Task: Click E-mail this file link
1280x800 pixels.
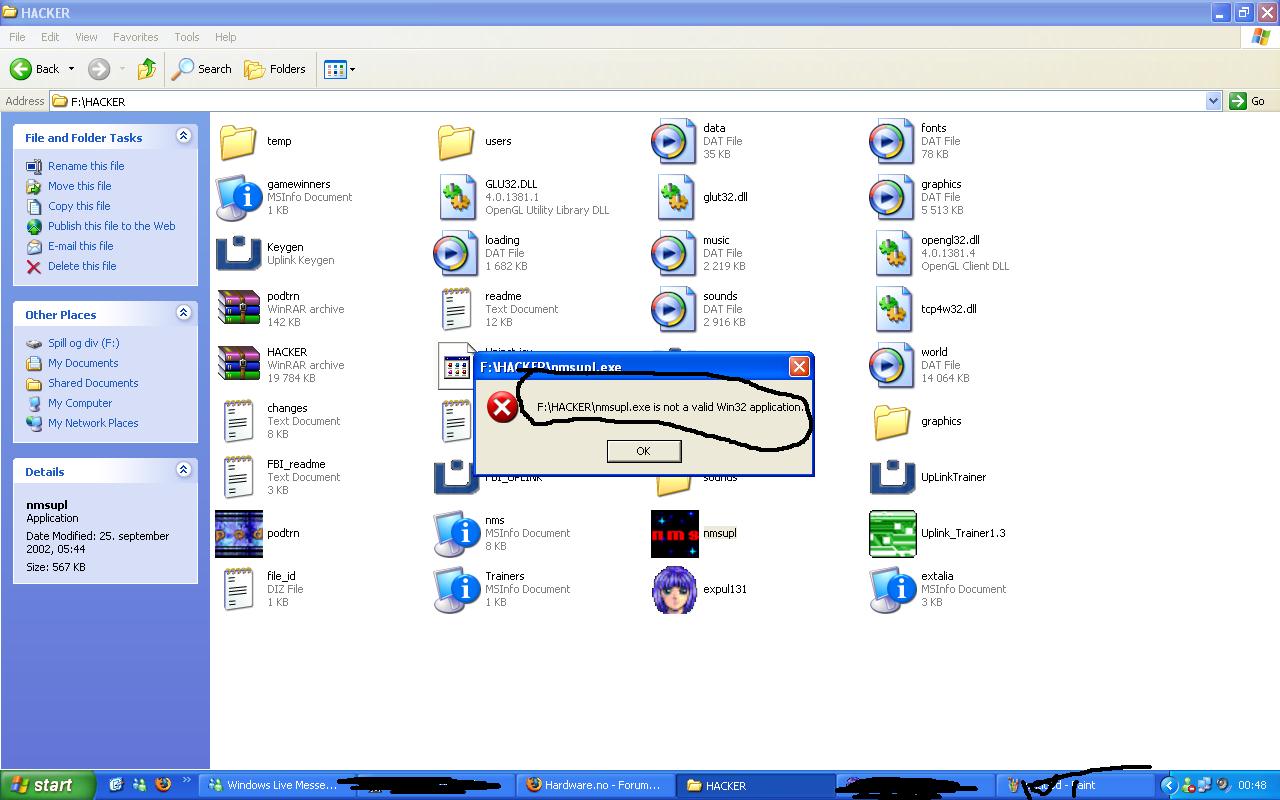Action: (x=81, y=246)
